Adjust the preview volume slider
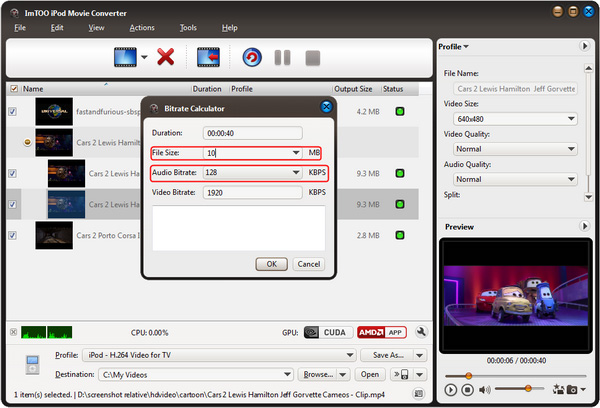600x408 pixels. [519, 388]
